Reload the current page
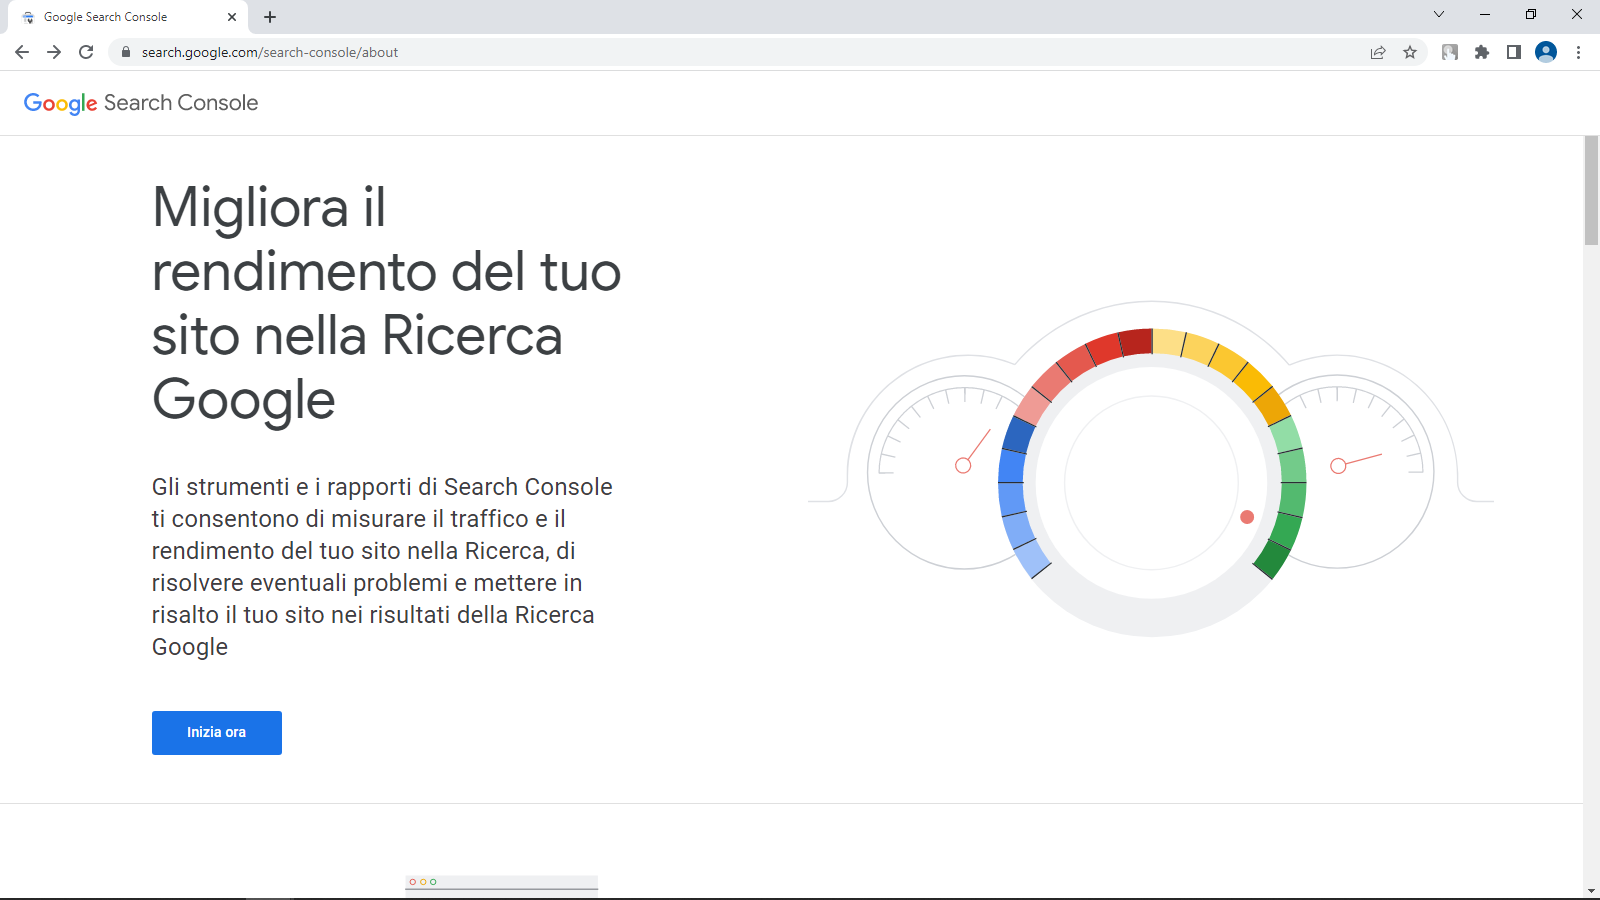 pyautogui.click(x=86, y=52)
